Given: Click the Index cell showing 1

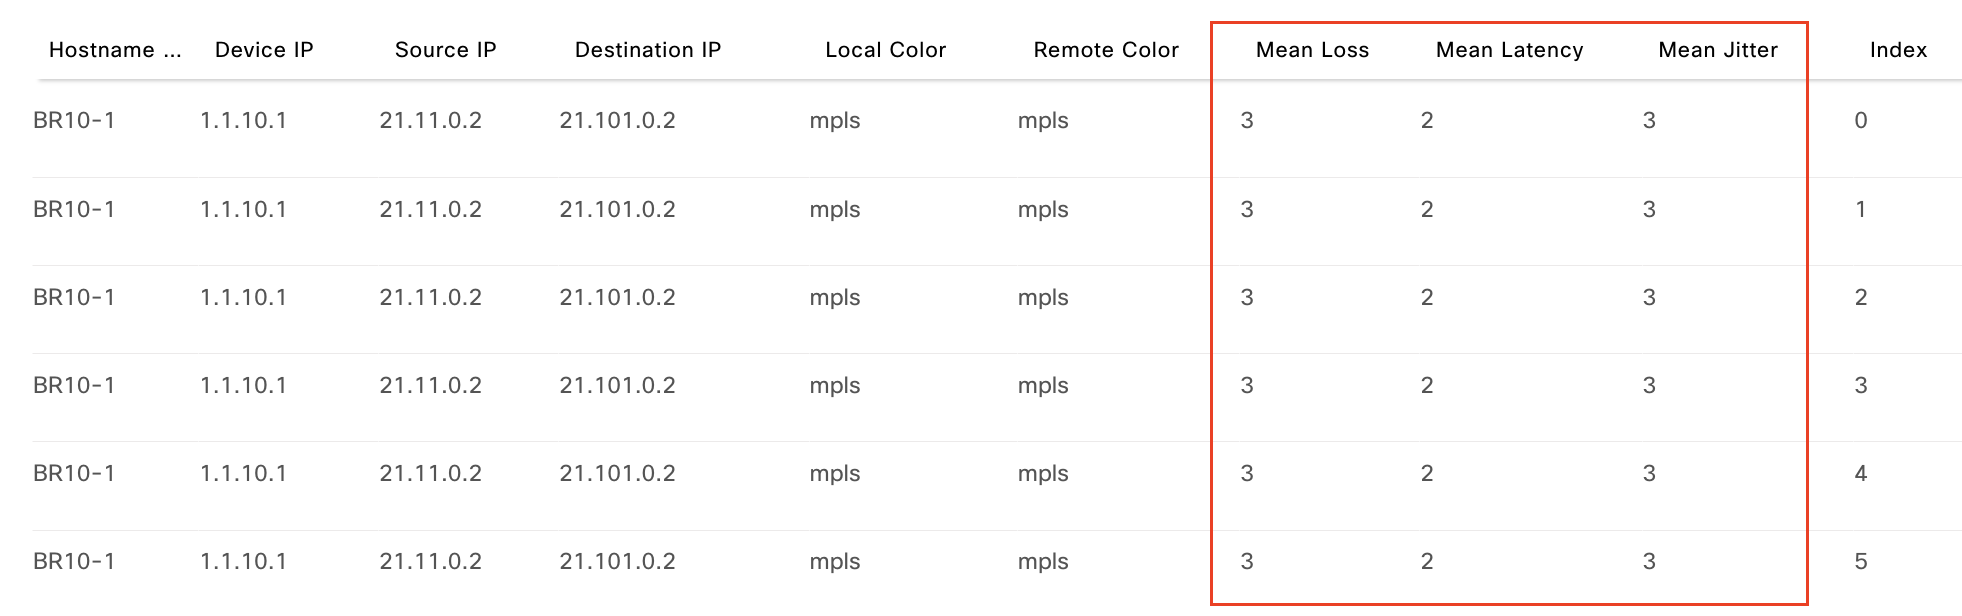Looking at the screenshot, I should coord(1860,210).
